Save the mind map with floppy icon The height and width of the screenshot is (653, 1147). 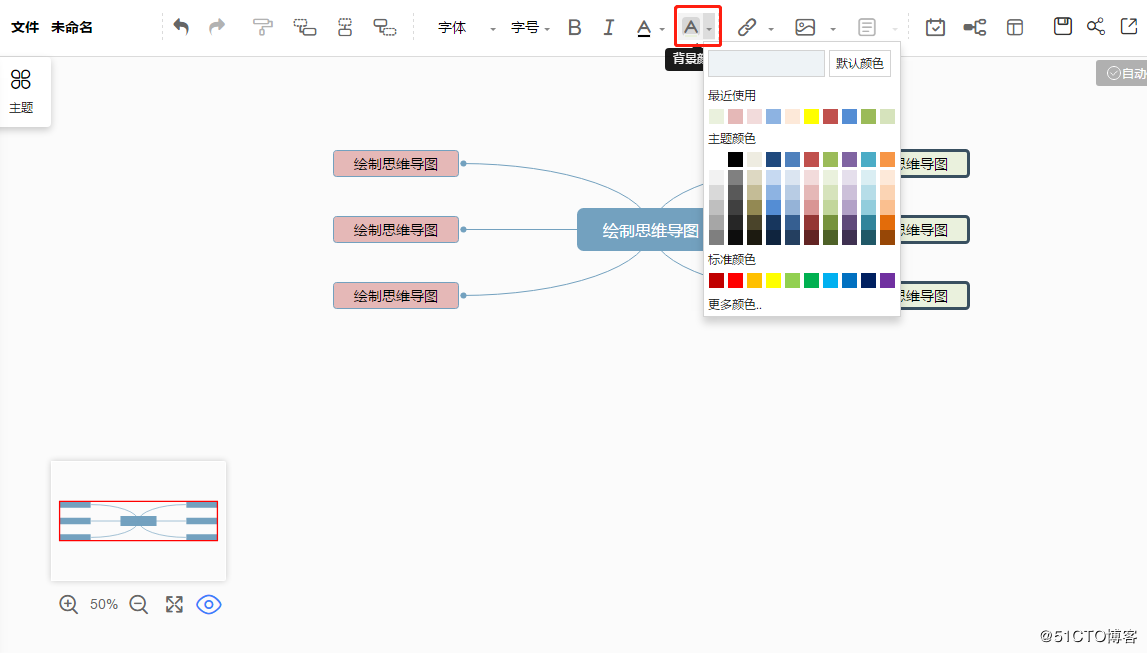1062,26
